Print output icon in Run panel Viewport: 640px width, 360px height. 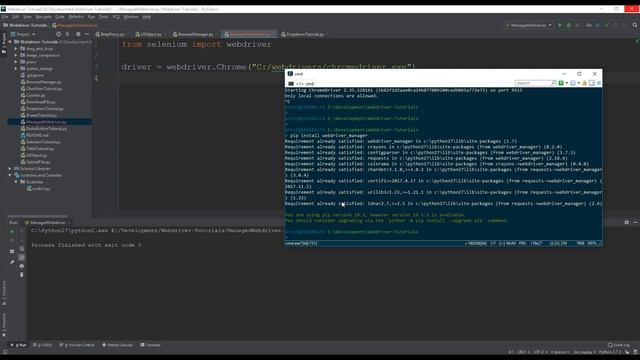(22, 266)
